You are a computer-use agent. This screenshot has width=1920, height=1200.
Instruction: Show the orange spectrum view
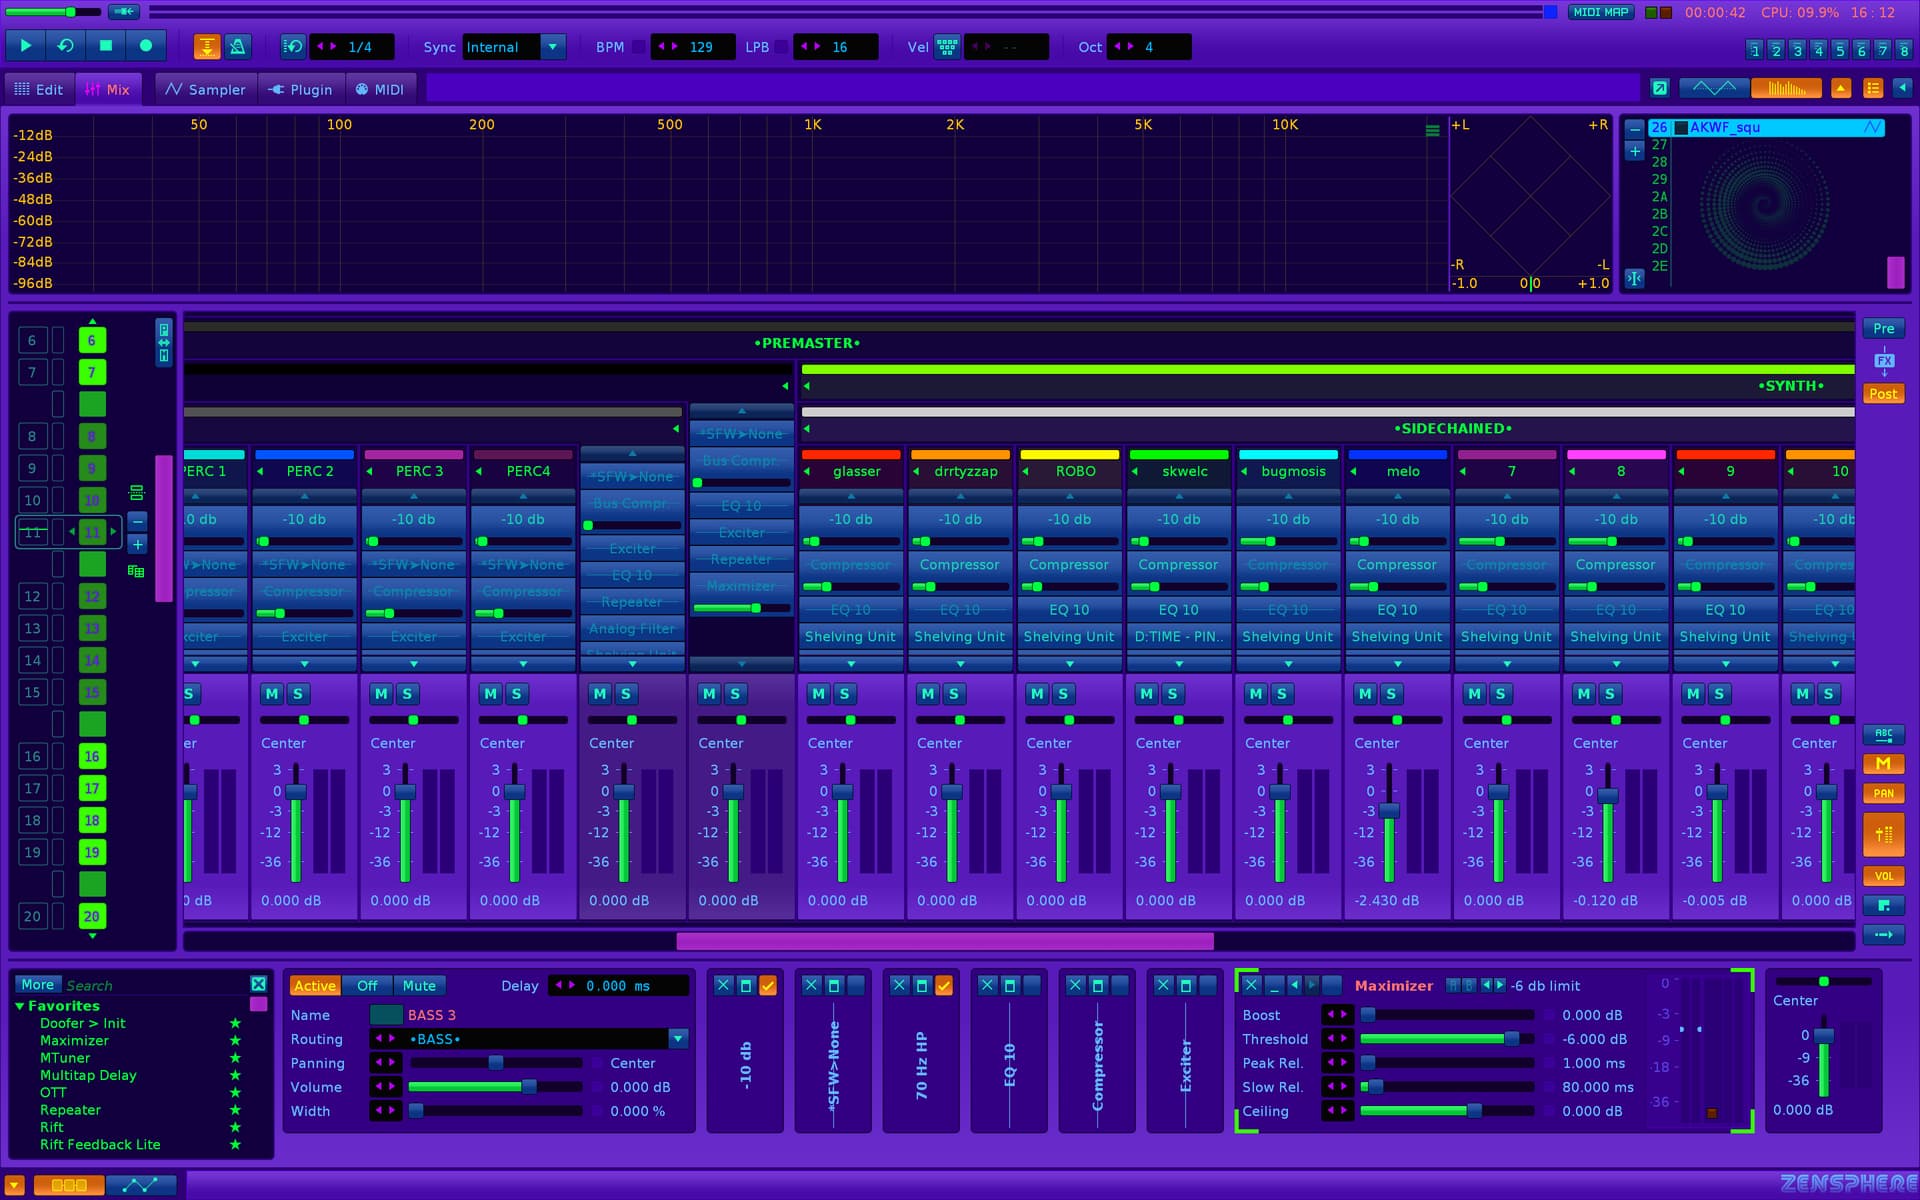tap(1786, 88)
